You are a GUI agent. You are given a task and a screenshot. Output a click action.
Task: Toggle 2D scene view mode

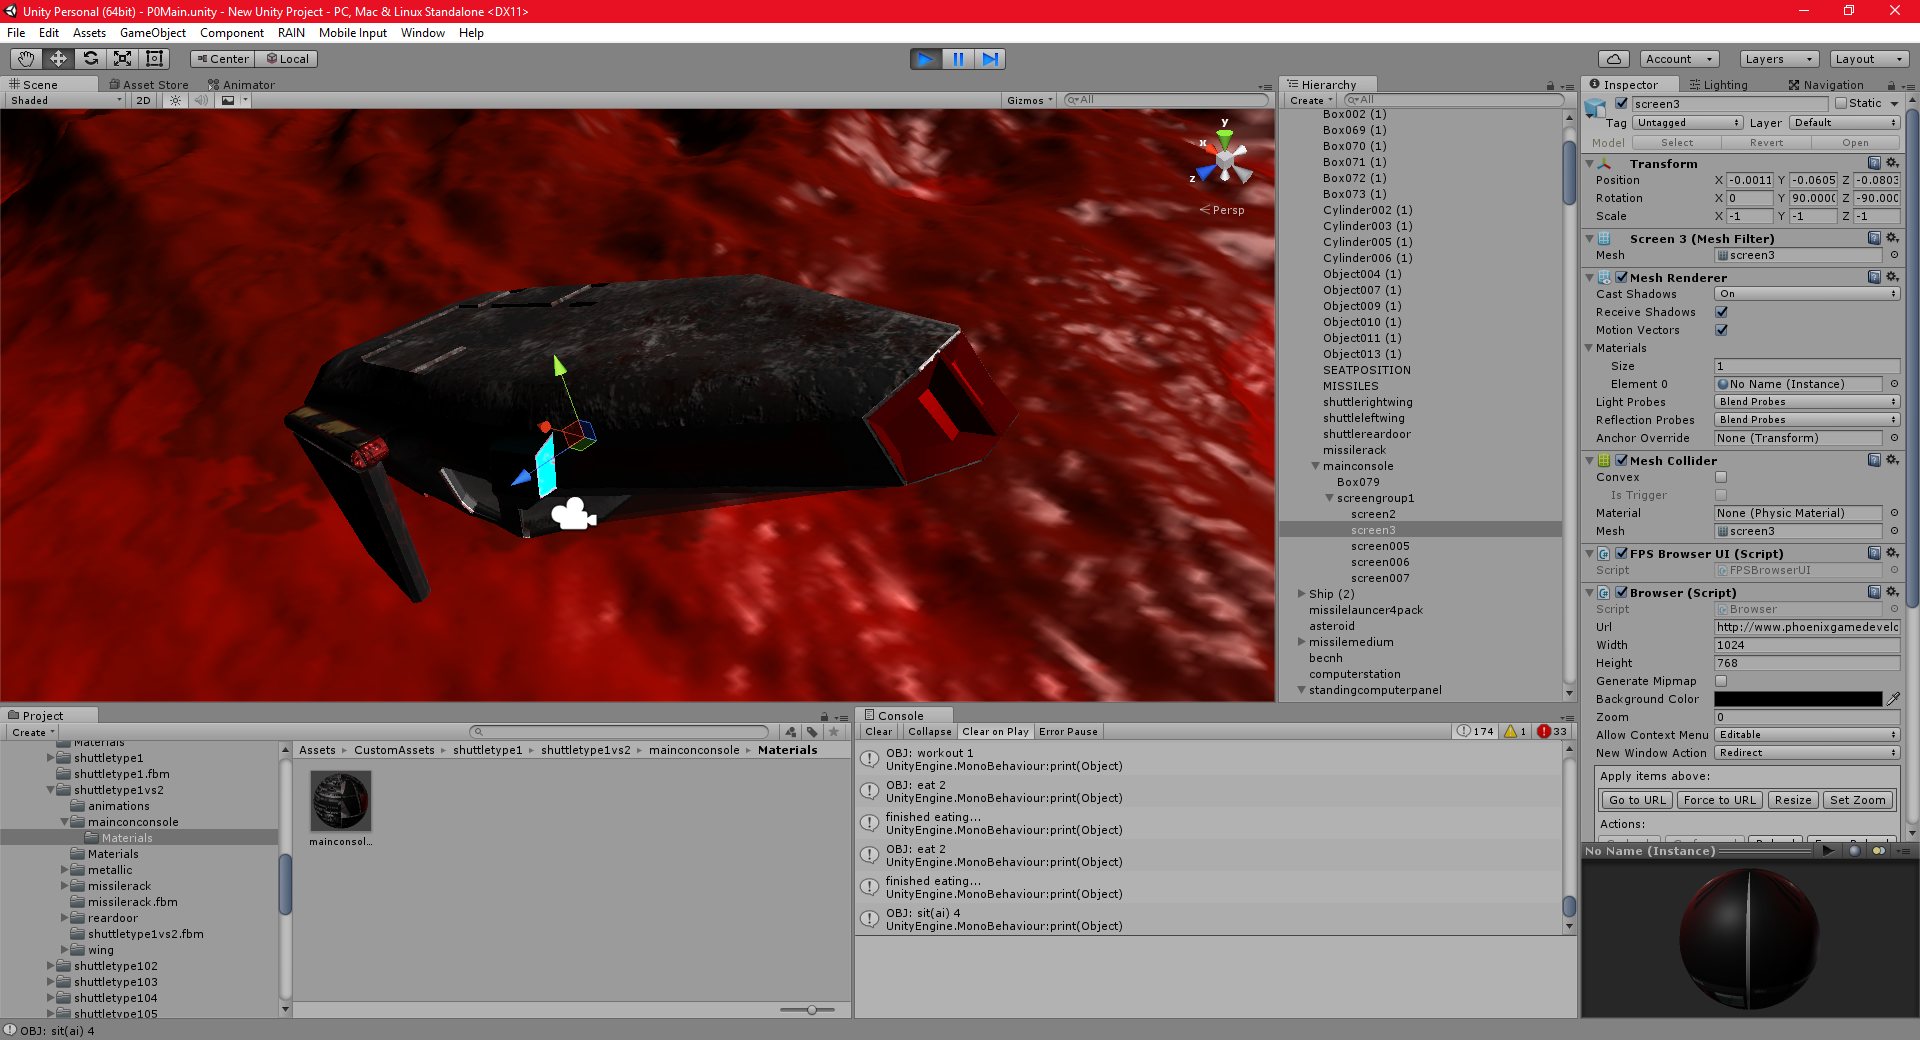pyautogui.click(x=143, y=100)
